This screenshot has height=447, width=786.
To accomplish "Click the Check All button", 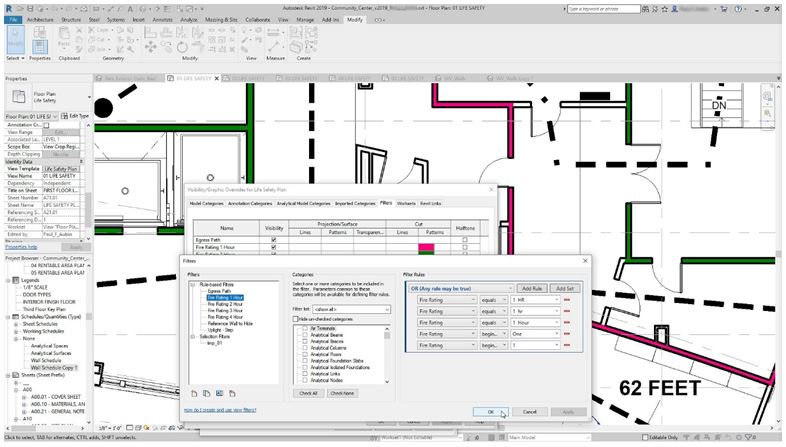I will point(309,393).
